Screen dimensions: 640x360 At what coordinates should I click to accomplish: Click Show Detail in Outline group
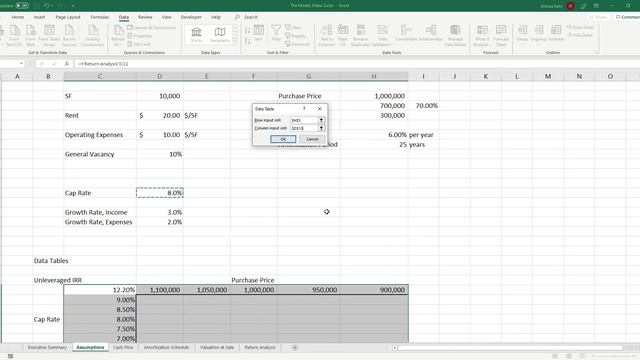(x=580, y=27)
